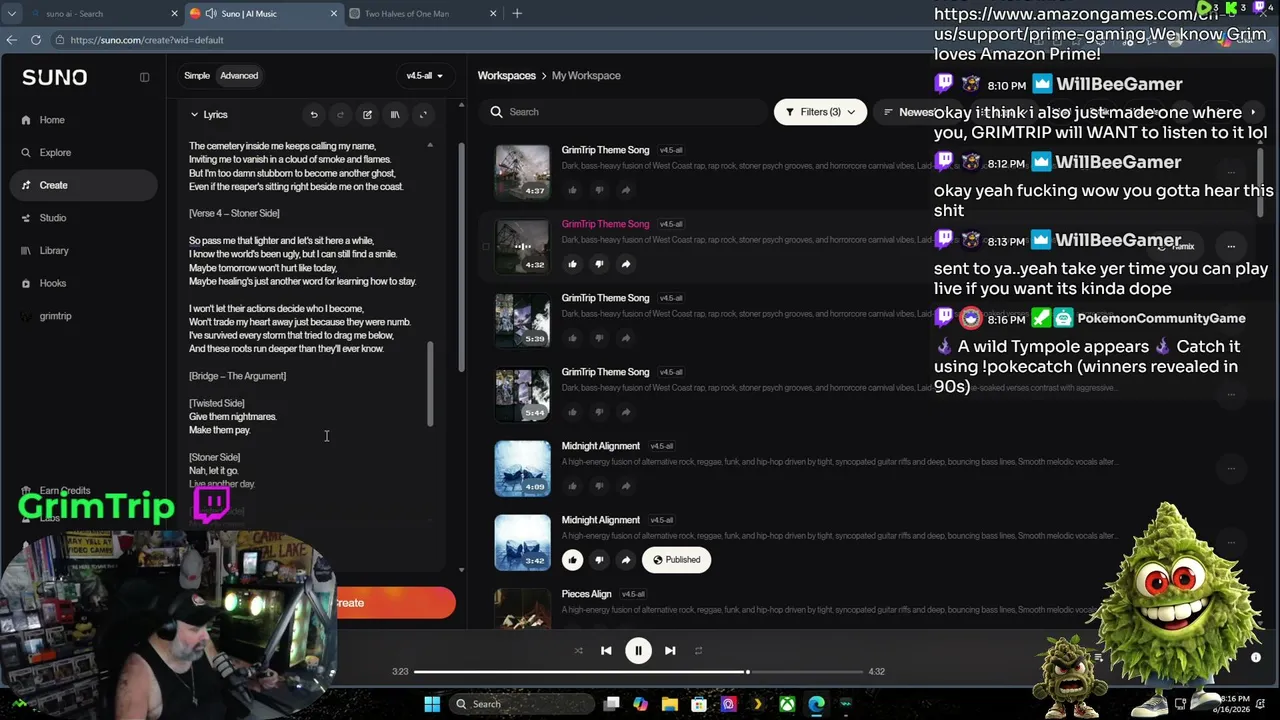Toggle repeat playback
The image size is (1280, 720).
coord(698,651)
